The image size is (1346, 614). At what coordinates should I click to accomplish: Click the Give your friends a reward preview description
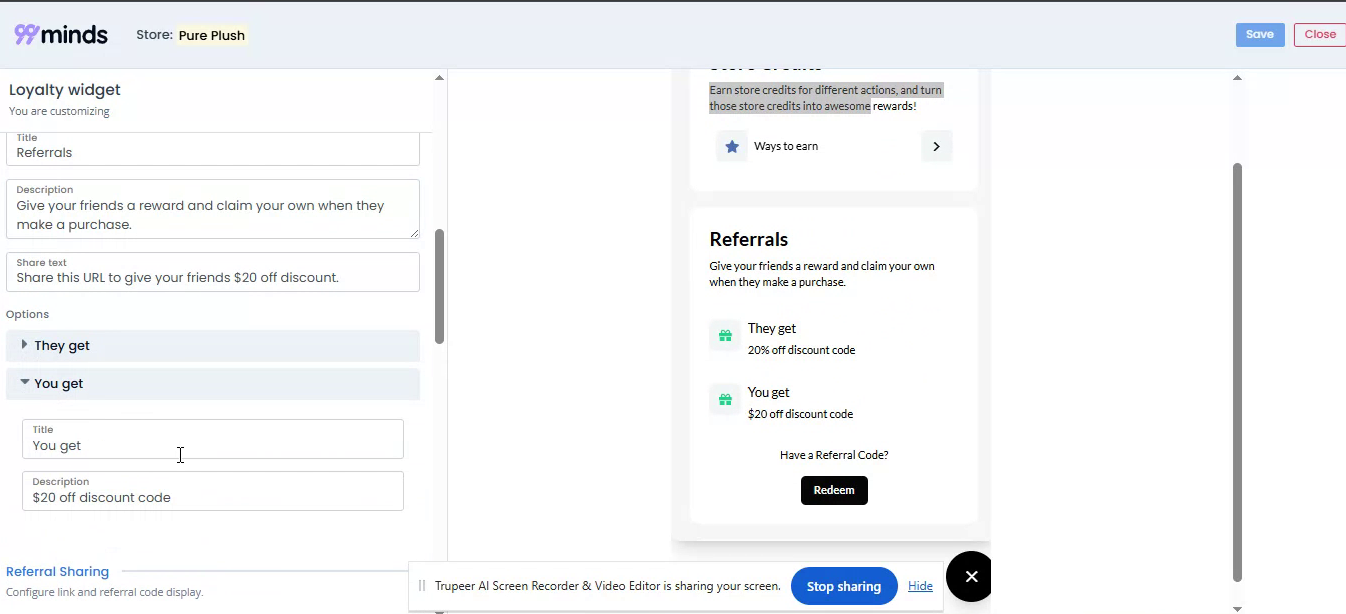pos(822,274)
